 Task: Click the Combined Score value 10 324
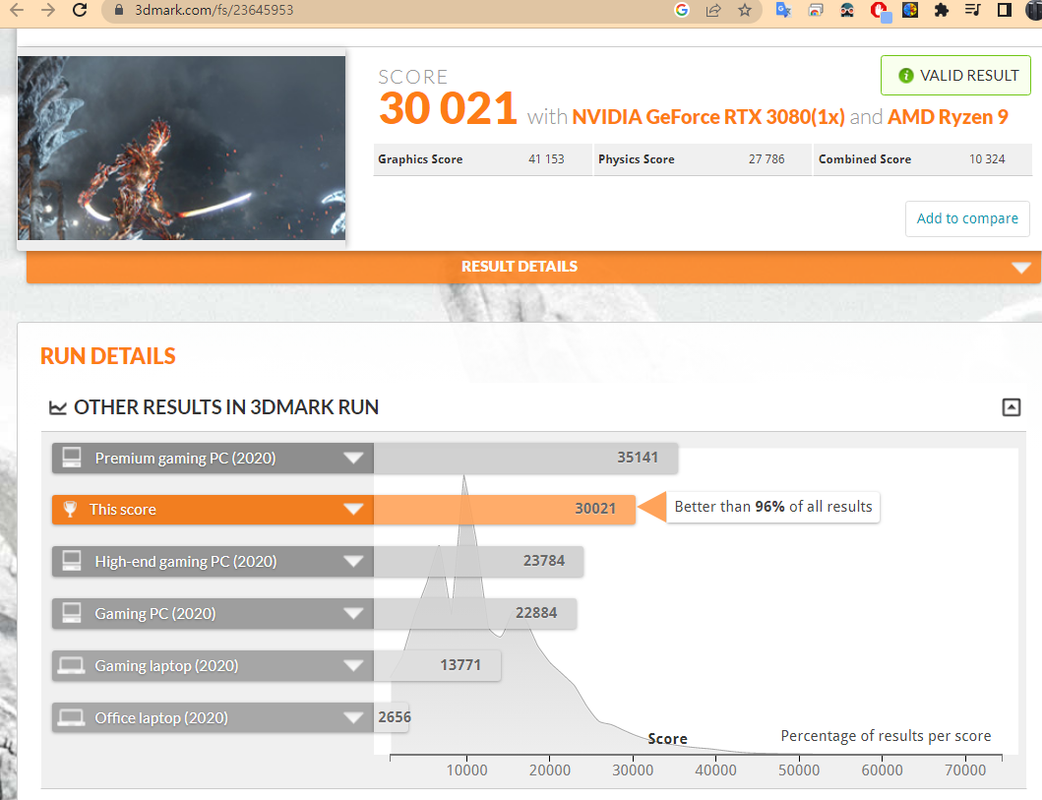(987, 159)
